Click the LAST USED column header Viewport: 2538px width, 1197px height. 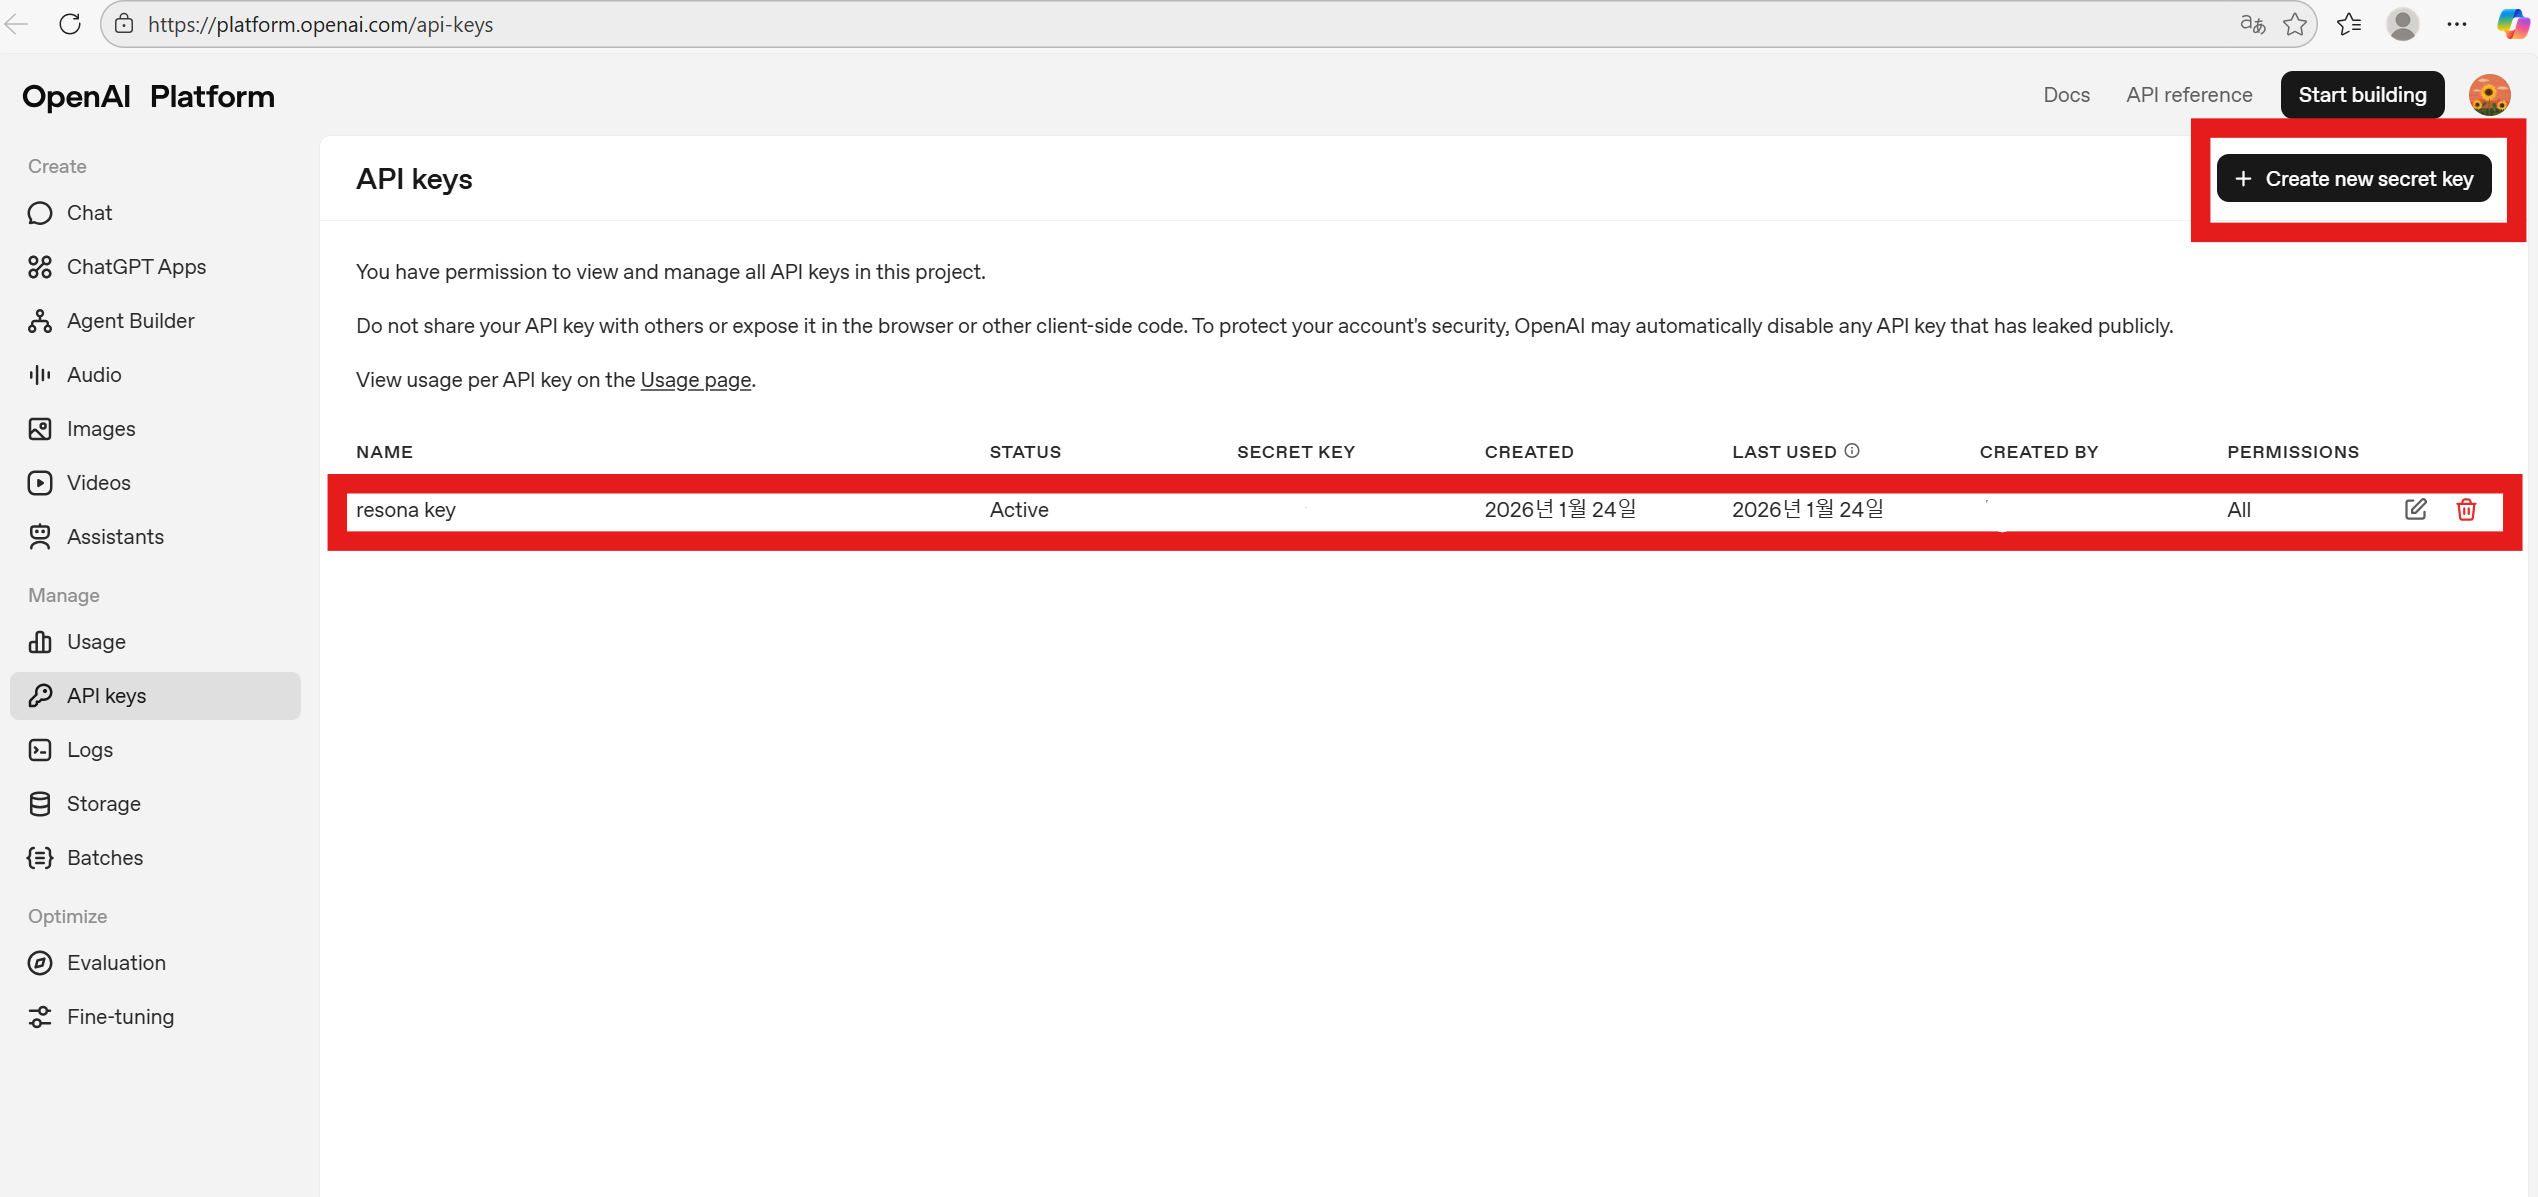click(x=1784, y=452)
